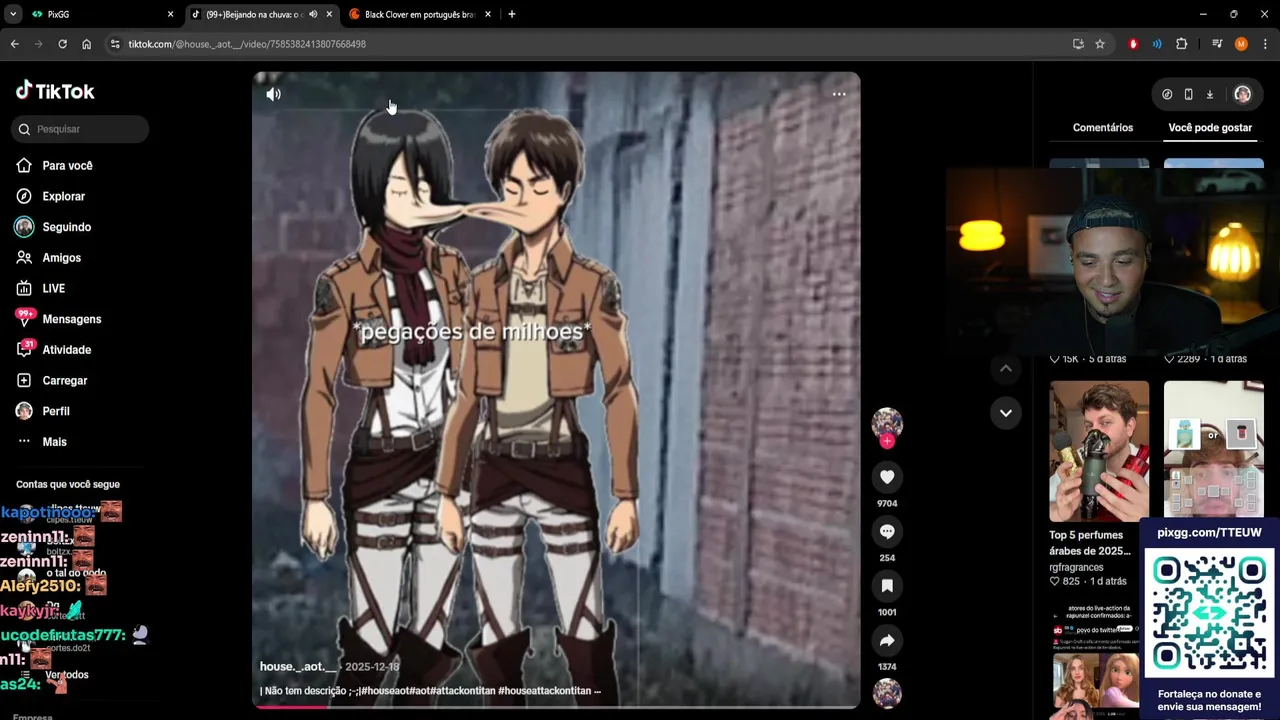
Task: View site information icon
Action: point(115,44)
